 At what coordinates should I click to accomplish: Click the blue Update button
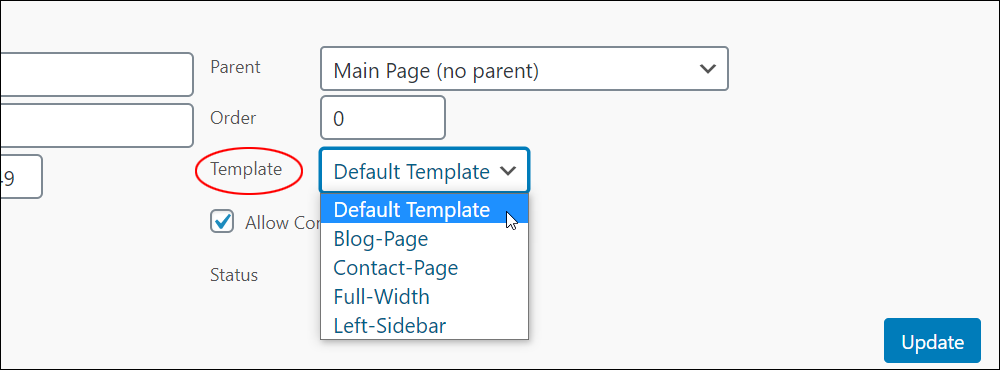coord(932,341)
